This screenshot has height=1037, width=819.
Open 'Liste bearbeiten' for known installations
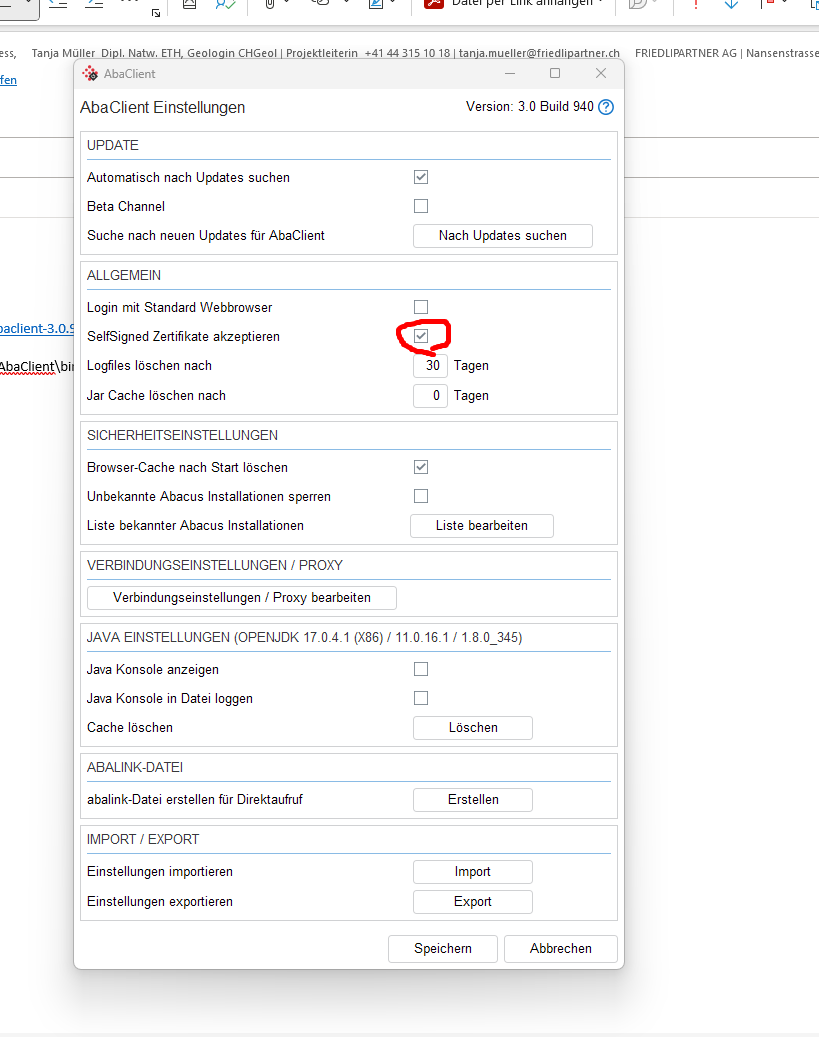pyautogui.click(x=482, y=526)
